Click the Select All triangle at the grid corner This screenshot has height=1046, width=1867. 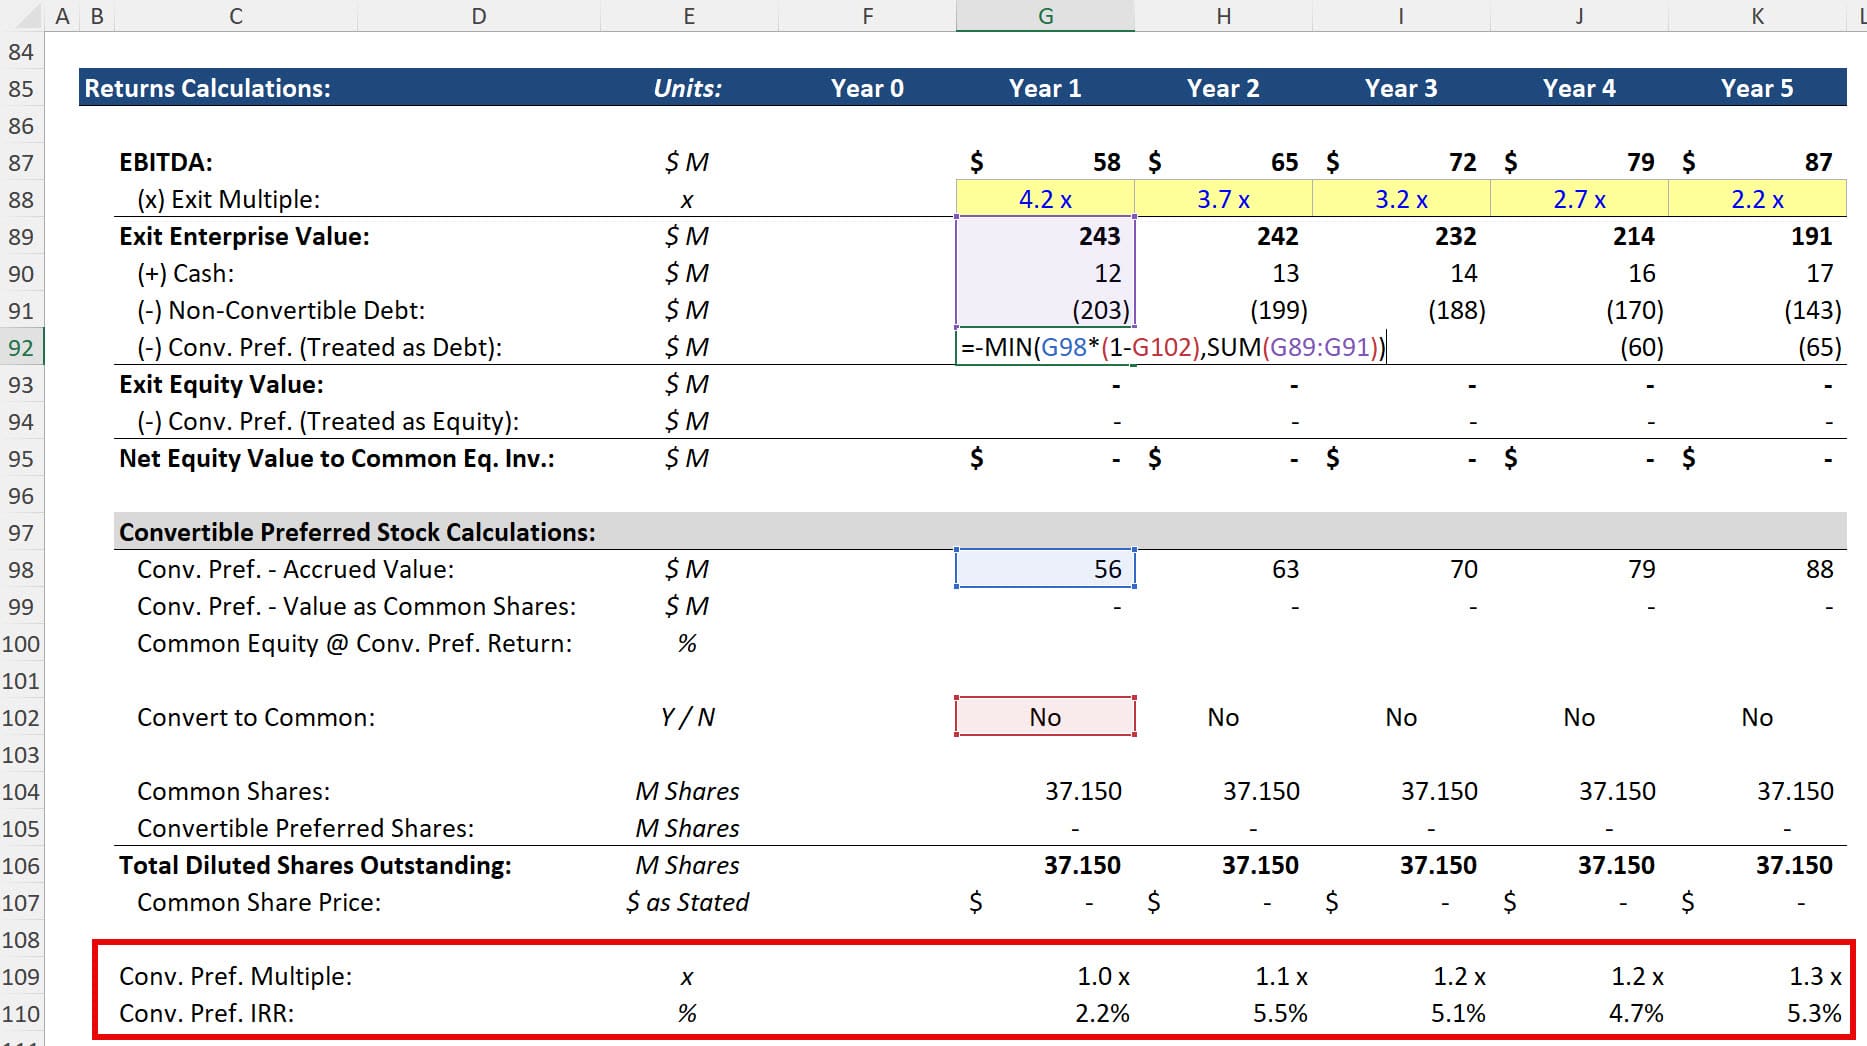(x=30, y=15)
